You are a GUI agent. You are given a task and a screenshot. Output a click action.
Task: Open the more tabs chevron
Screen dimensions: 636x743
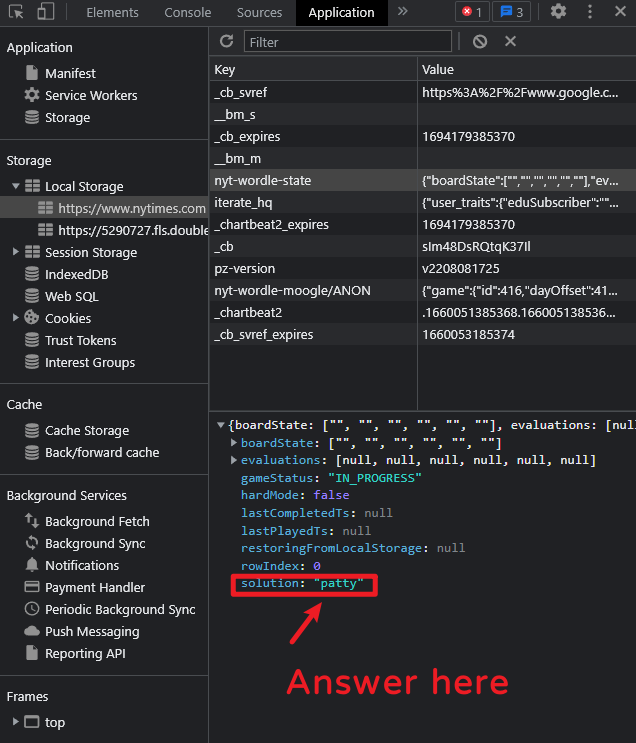[402, 12]
